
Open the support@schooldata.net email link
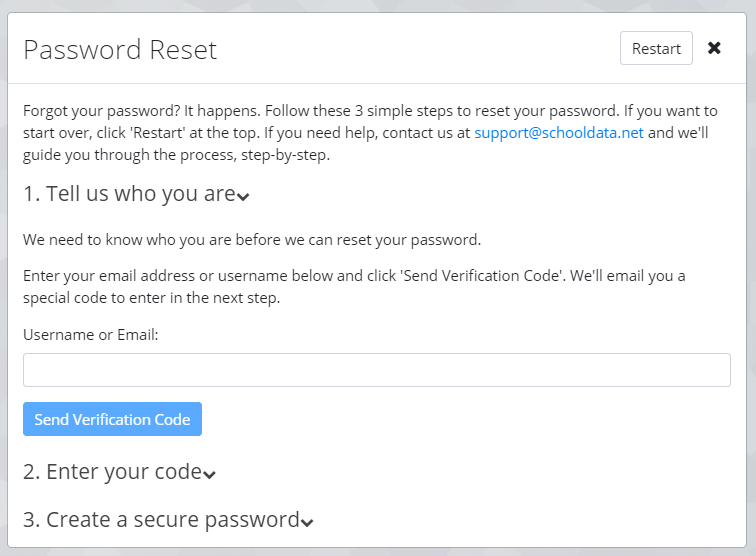[x=559, y=132]
